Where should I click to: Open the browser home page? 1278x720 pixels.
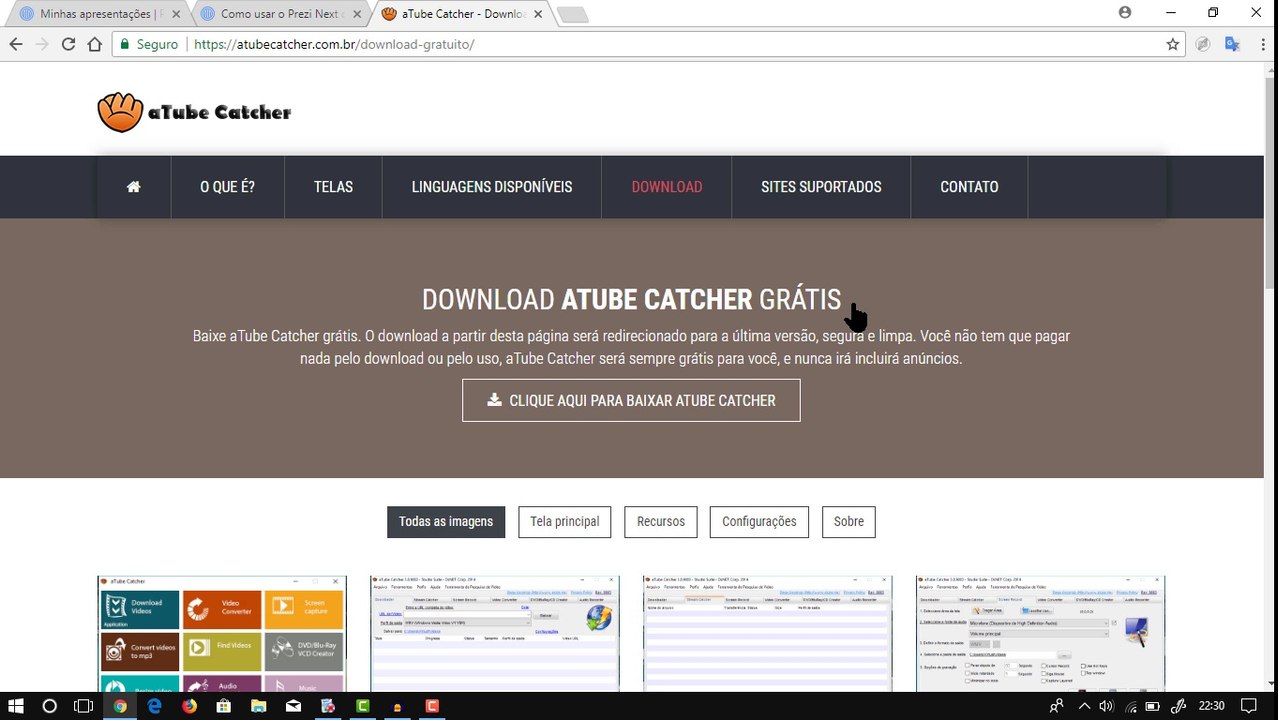tap(94, 44)
